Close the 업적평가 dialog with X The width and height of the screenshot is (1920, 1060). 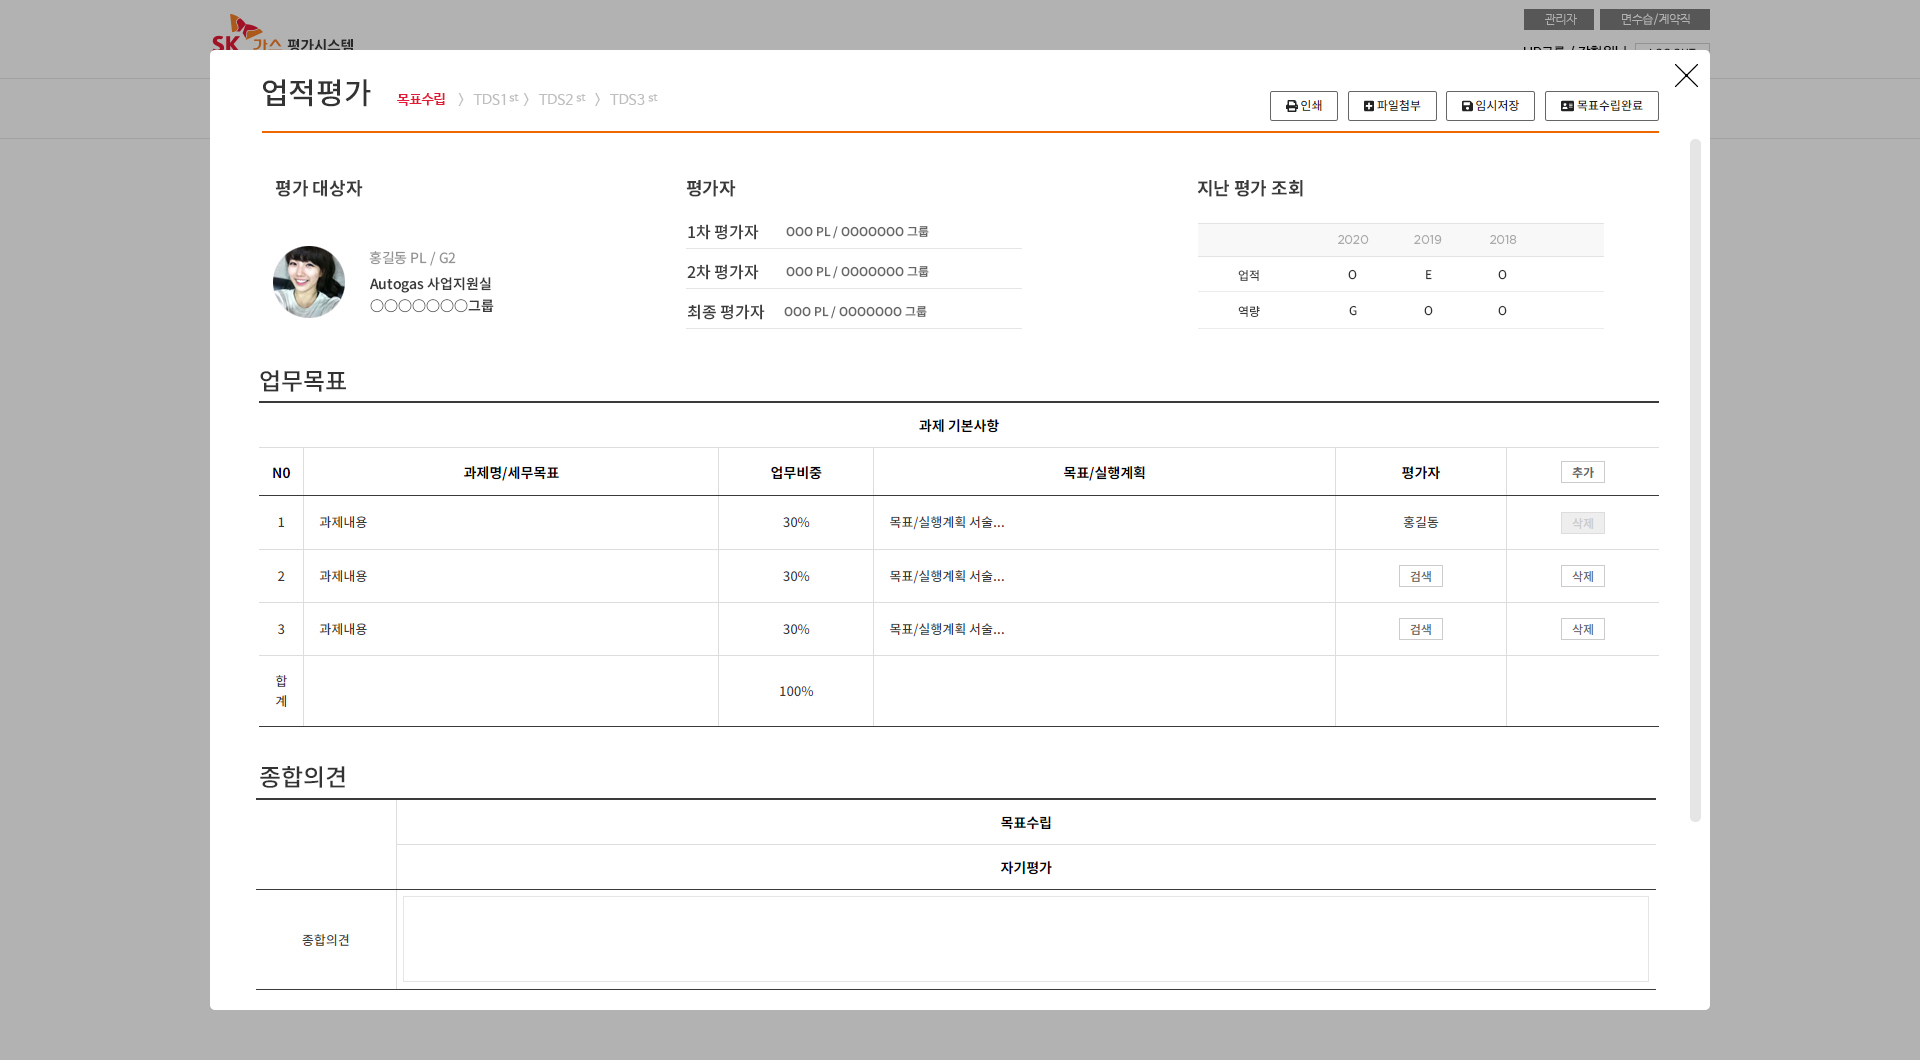[1685, 76]
